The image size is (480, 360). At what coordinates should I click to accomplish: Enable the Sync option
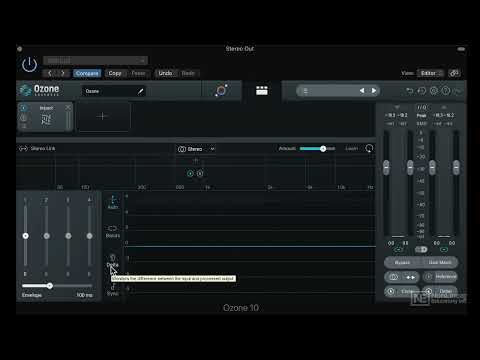click(x=113, y=289)
